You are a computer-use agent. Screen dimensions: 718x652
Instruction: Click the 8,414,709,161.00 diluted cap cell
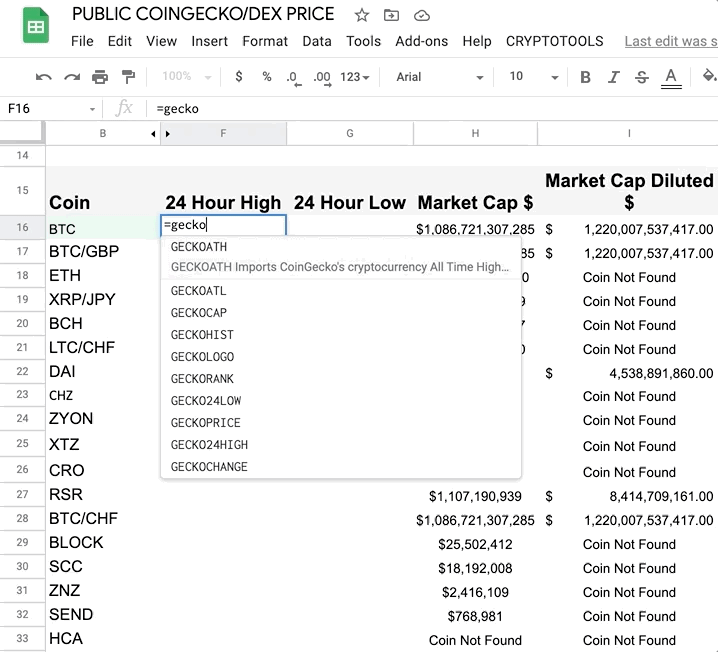(x=628, y=496)
